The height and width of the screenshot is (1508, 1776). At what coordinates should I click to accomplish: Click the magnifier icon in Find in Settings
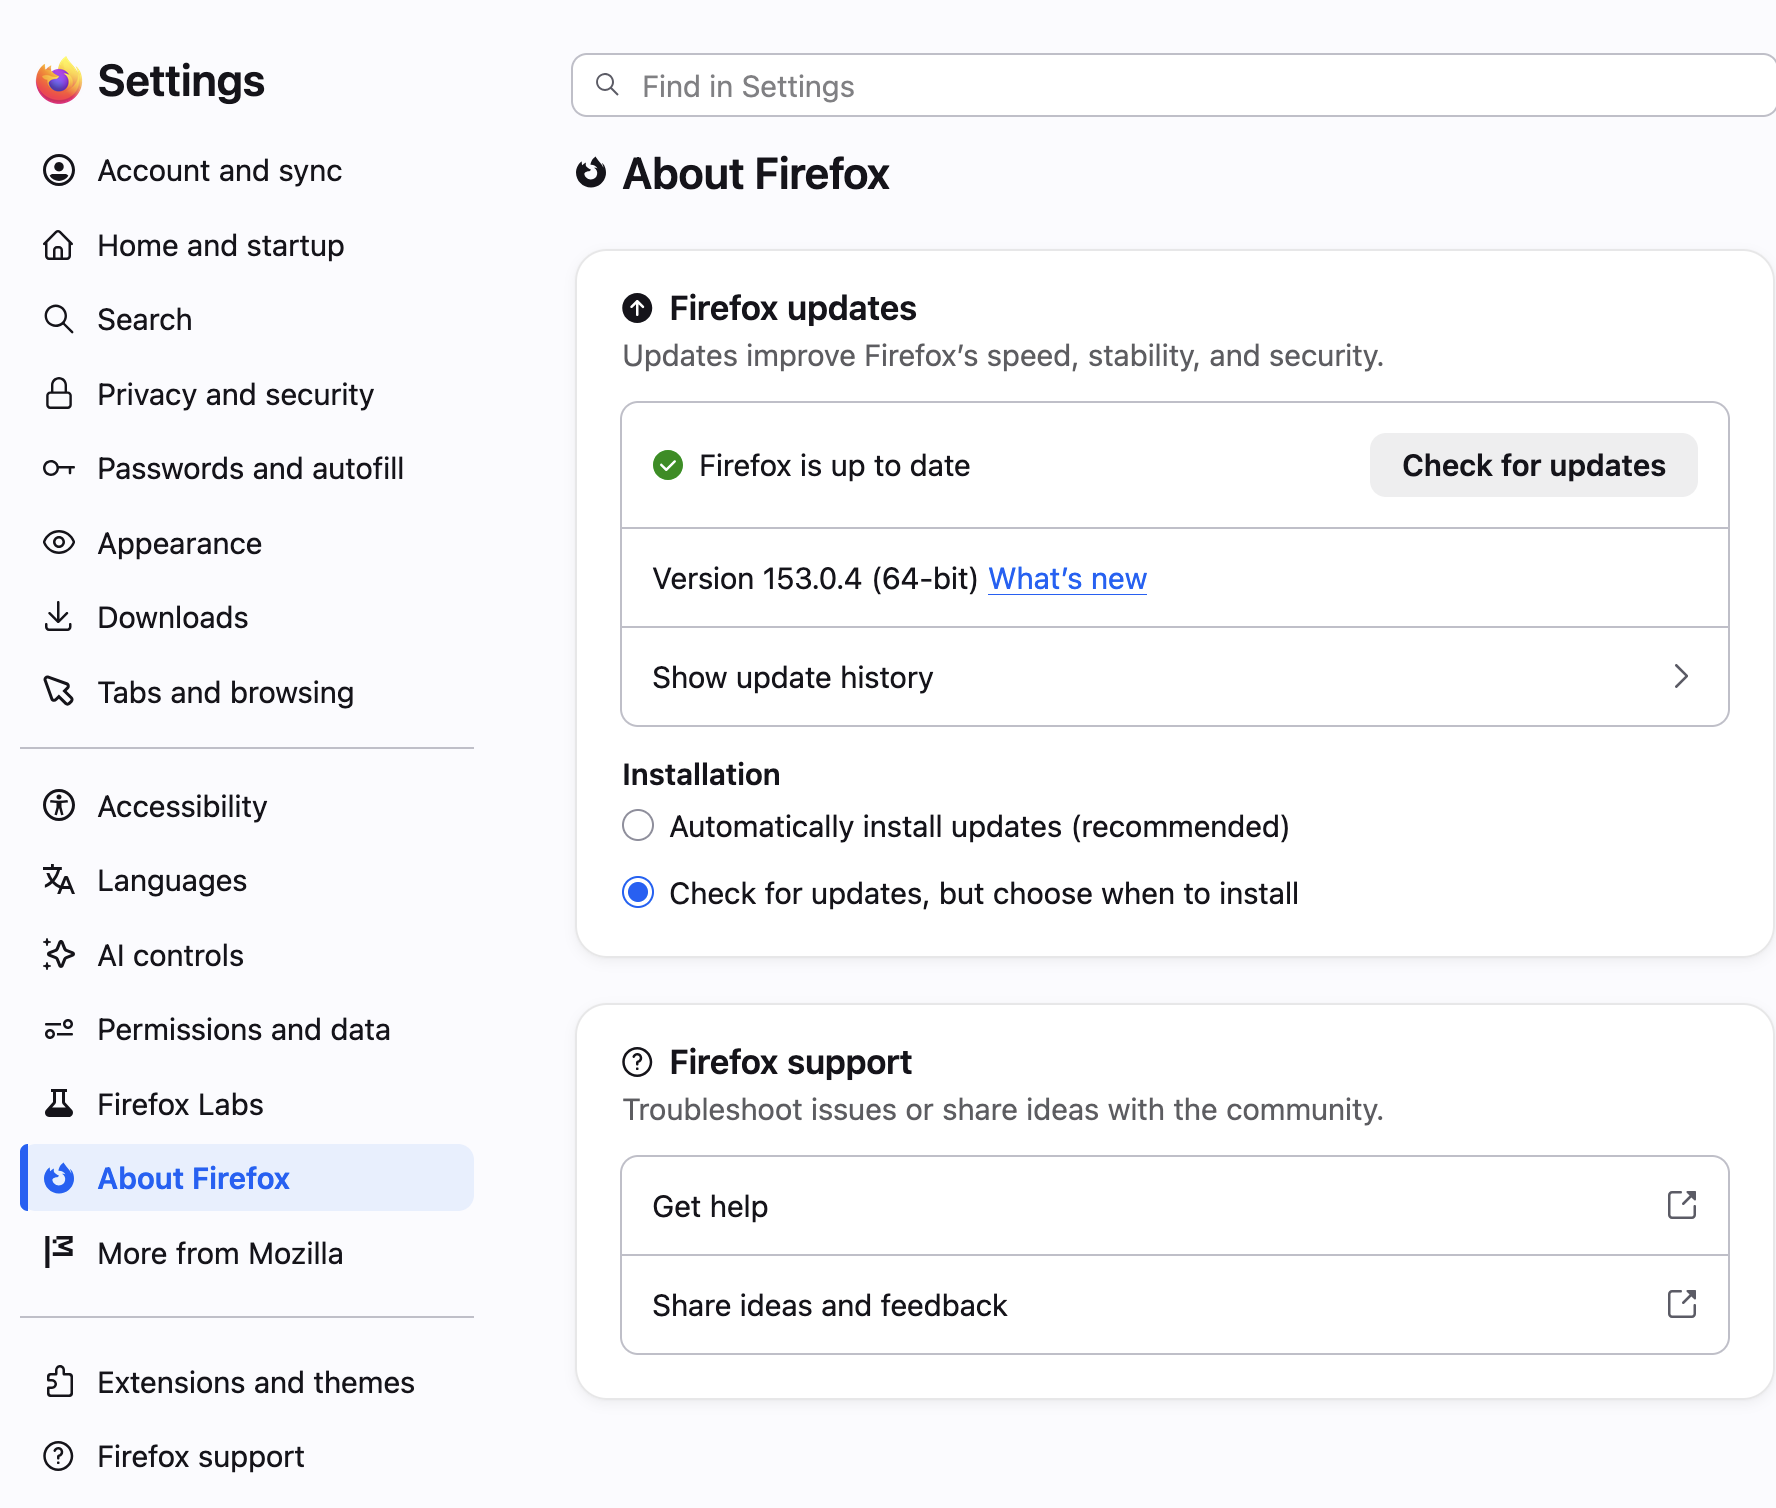607,85
